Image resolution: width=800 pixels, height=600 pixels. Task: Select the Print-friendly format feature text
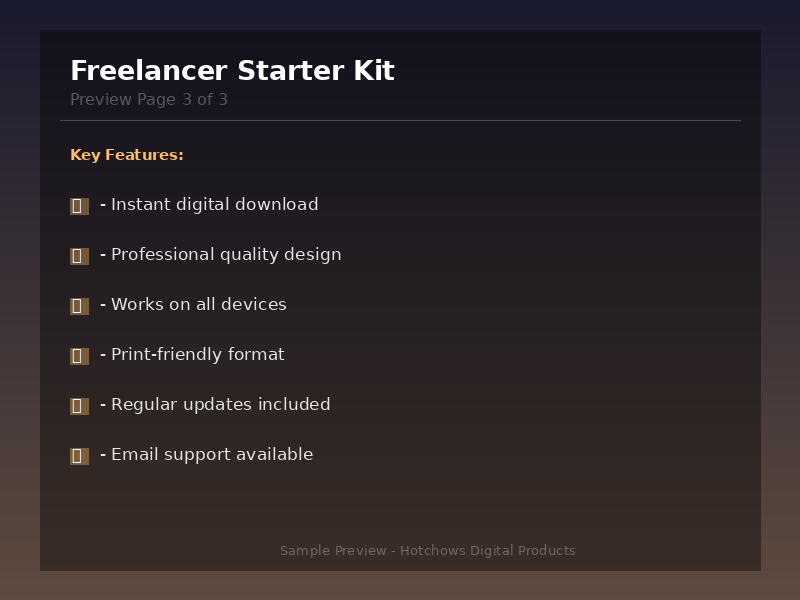[x=197, y=355]
